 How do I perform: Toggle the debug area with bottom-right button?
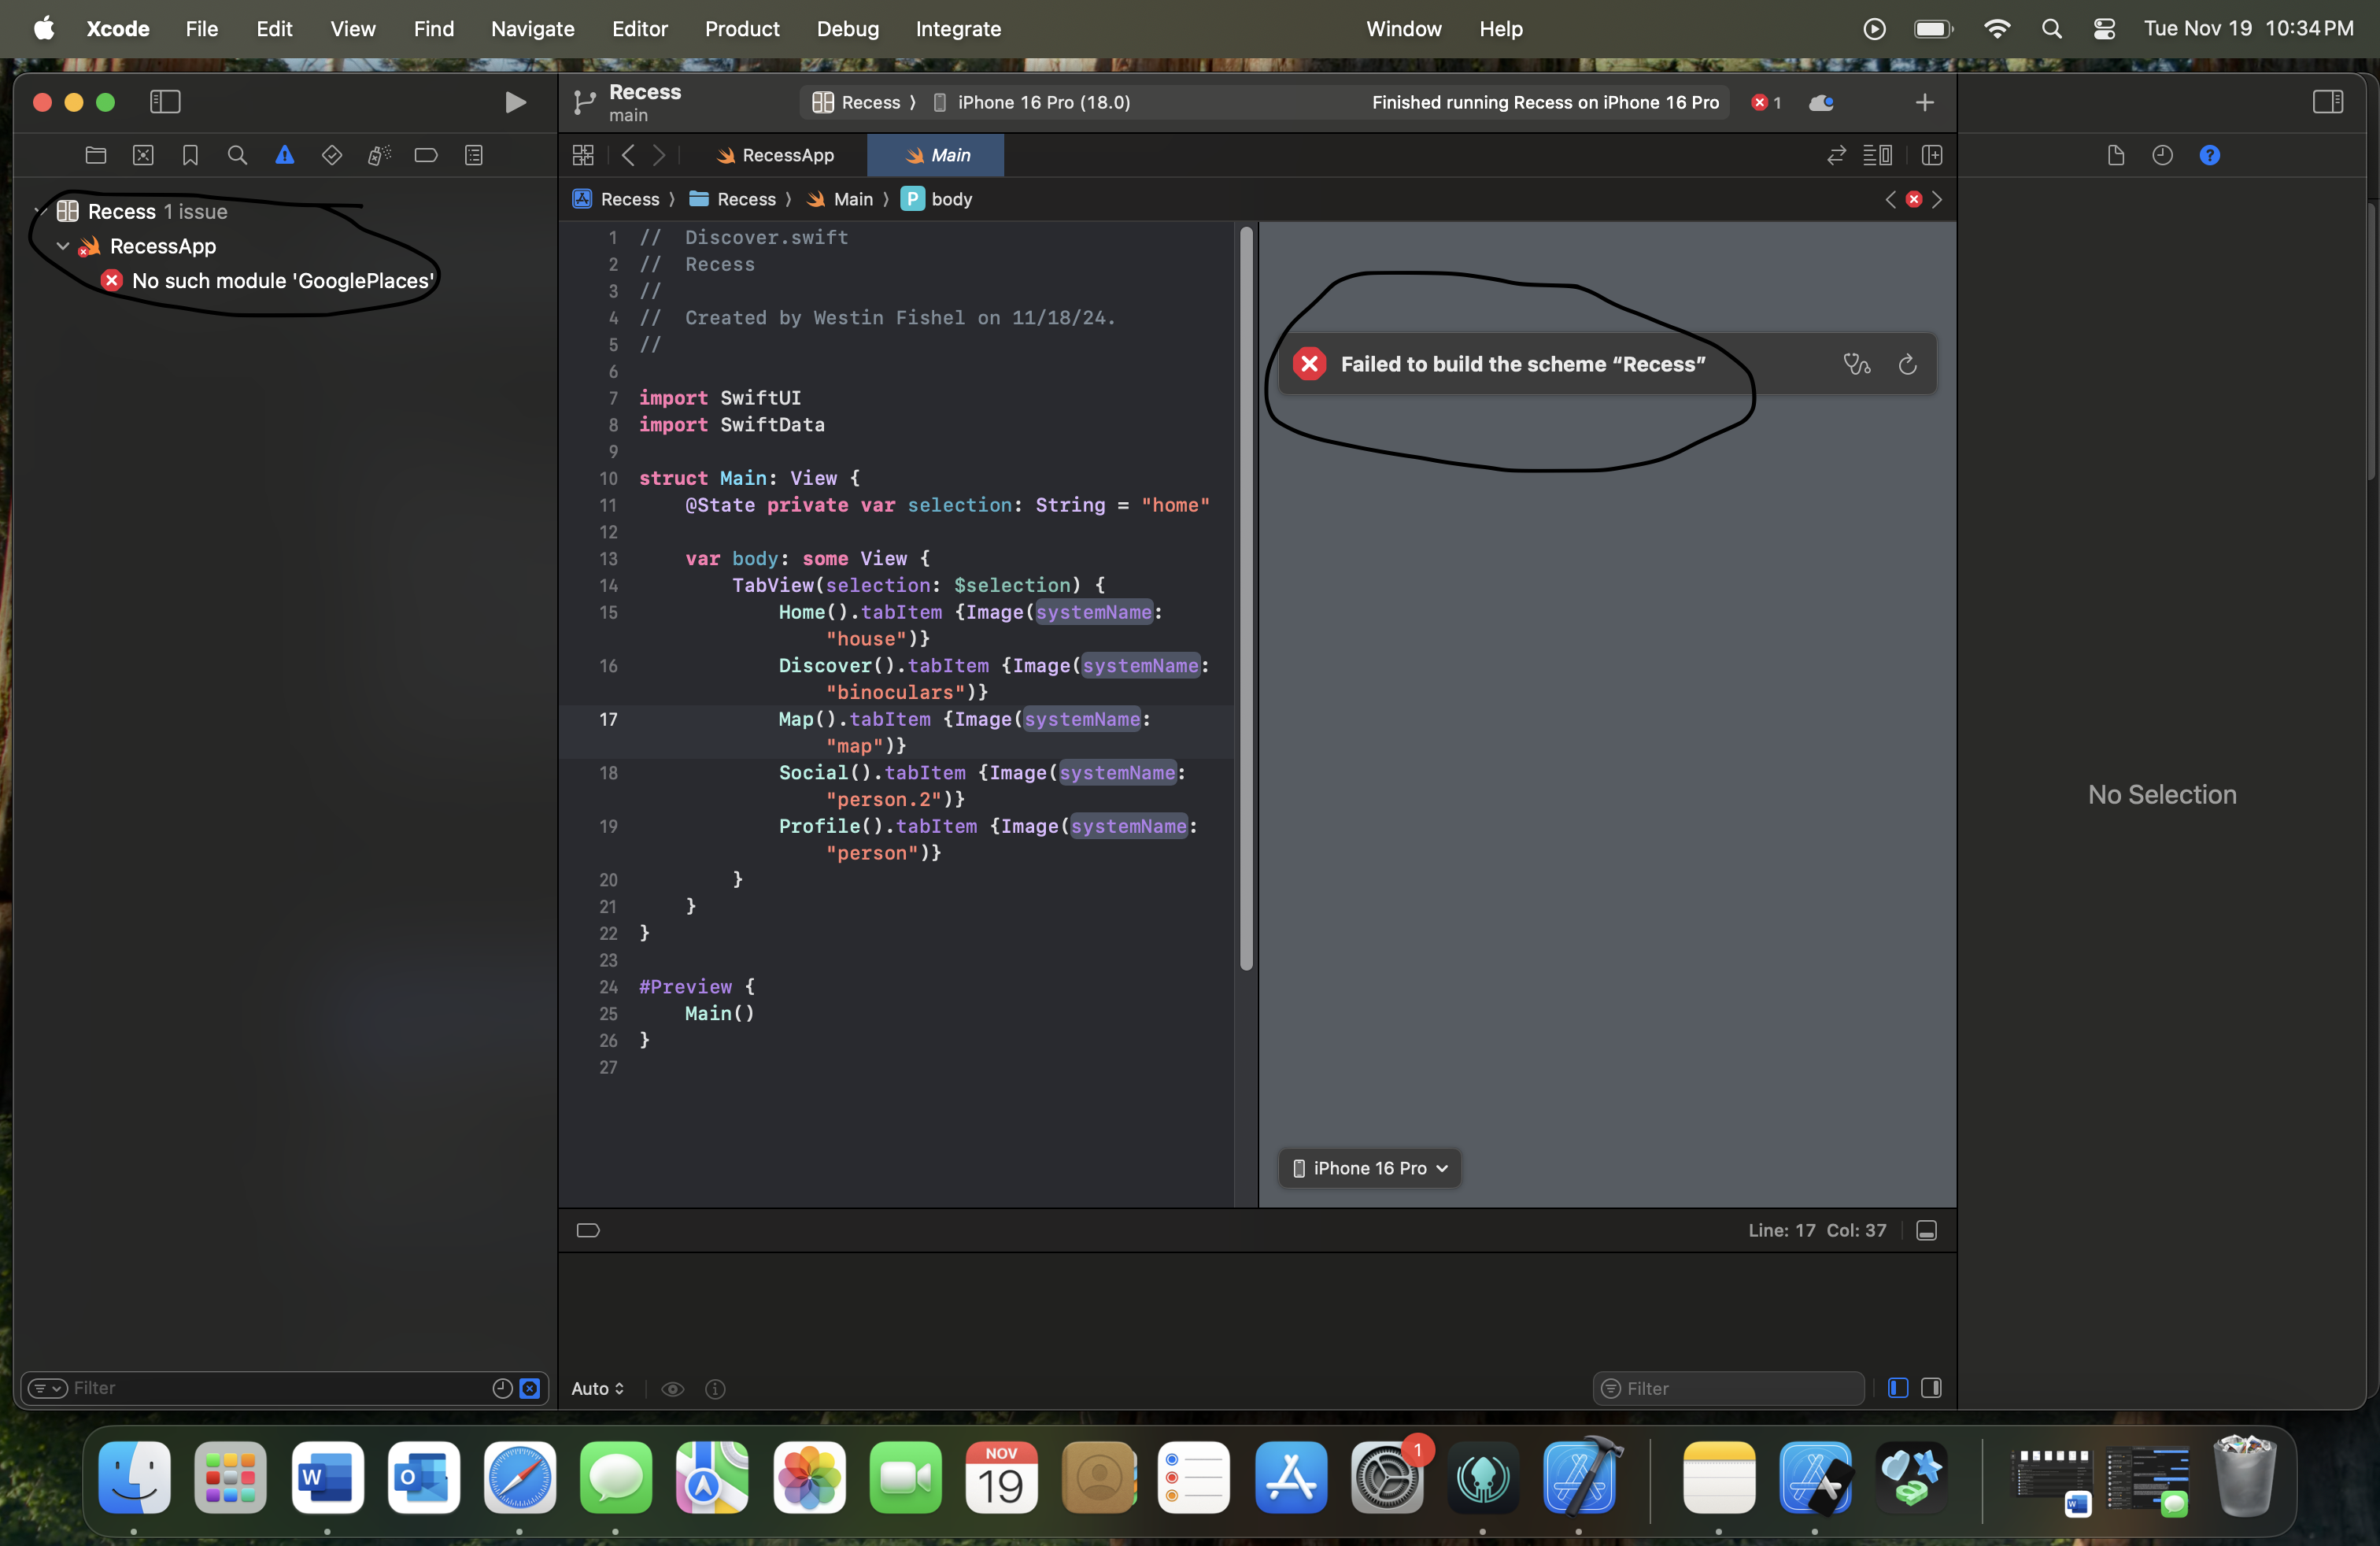[1926, 1230]
